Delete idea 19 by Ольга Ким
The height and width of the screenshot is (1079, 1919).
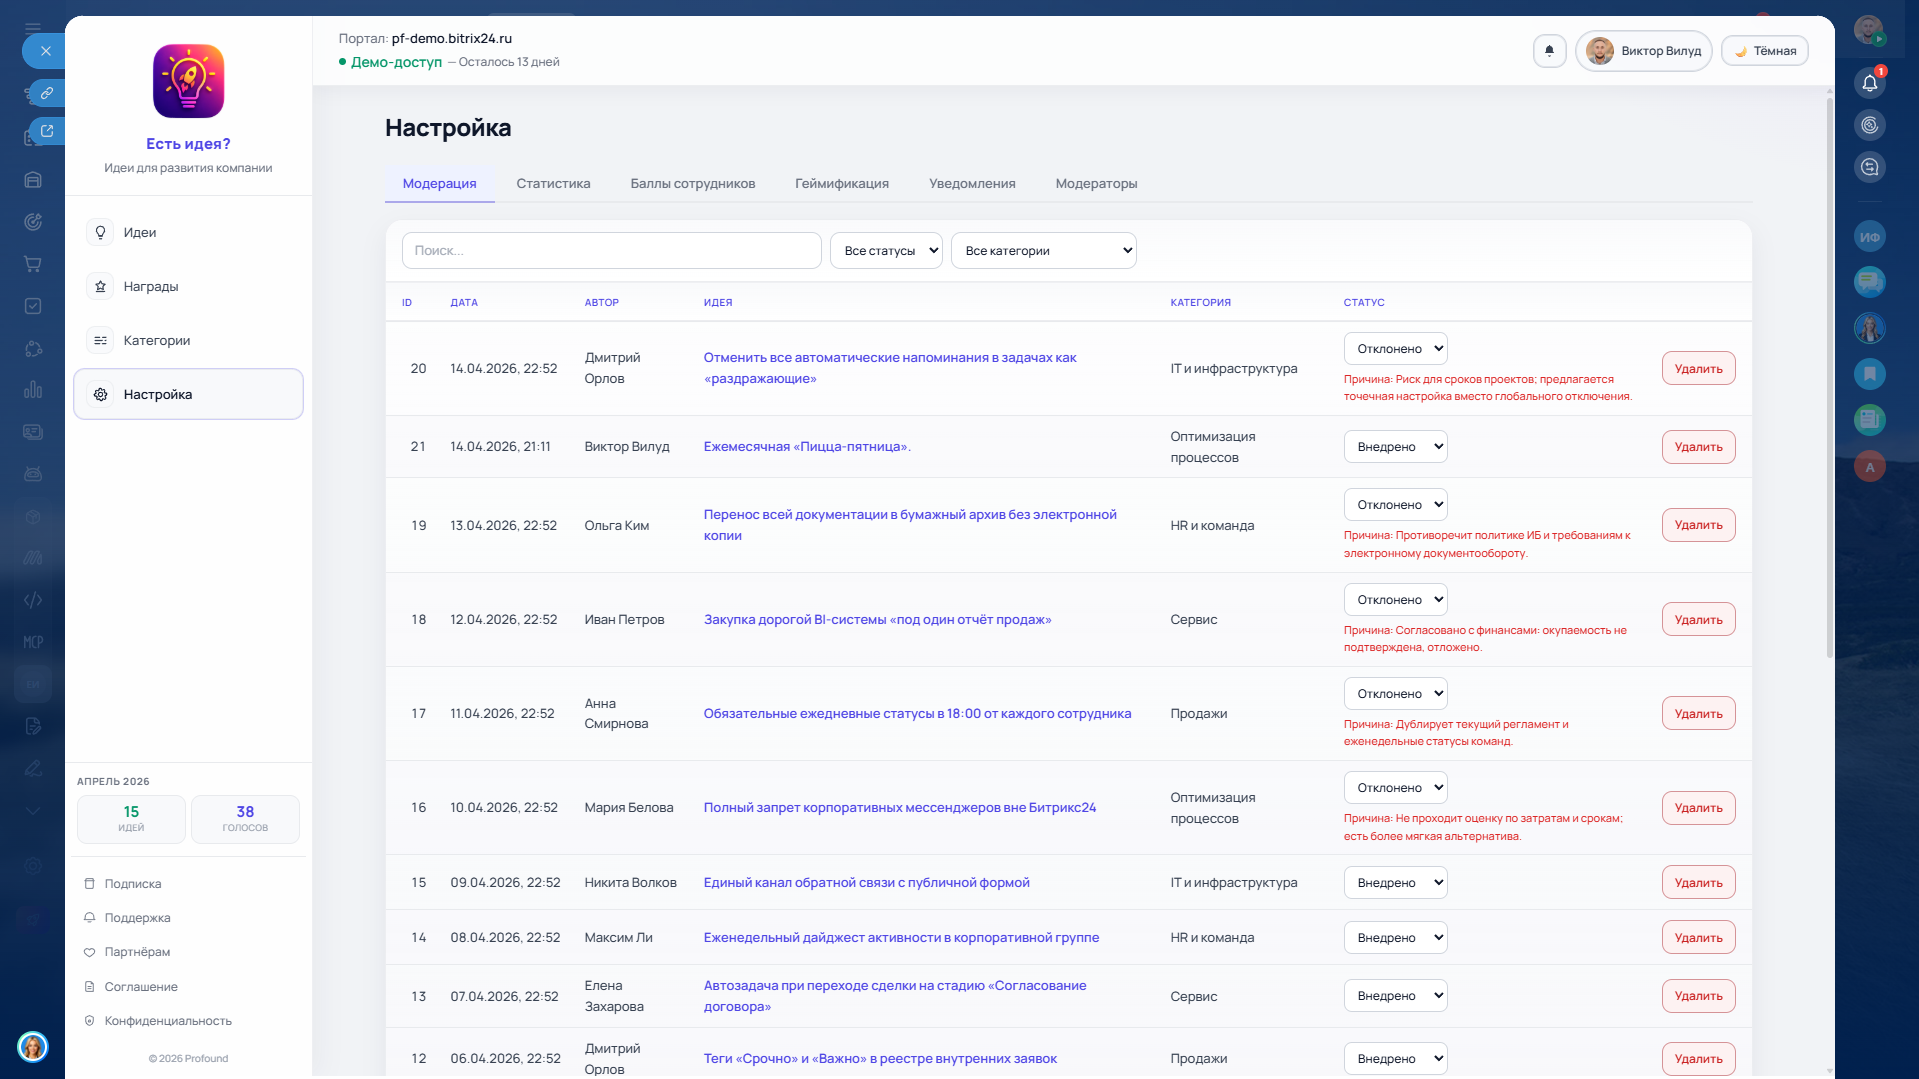[1698, 525]
